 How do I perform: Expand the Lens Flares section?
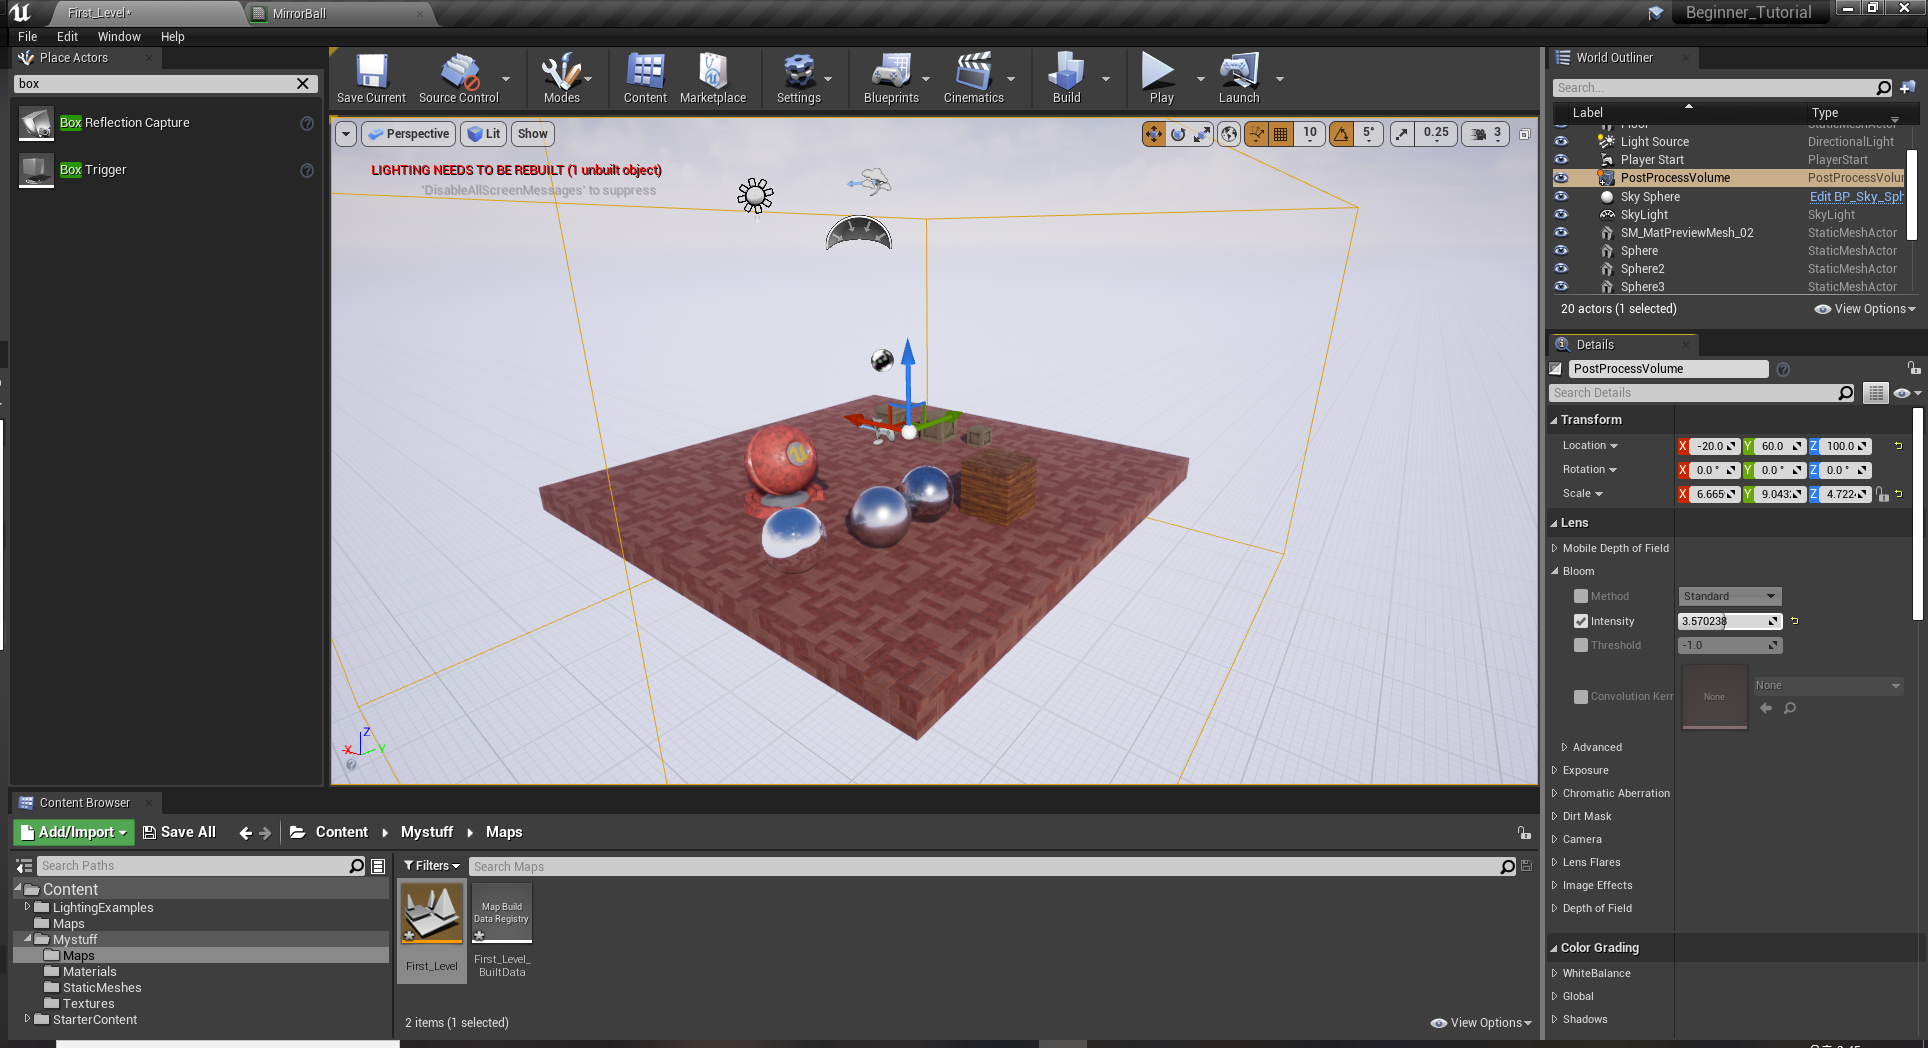click(1555, 862)
